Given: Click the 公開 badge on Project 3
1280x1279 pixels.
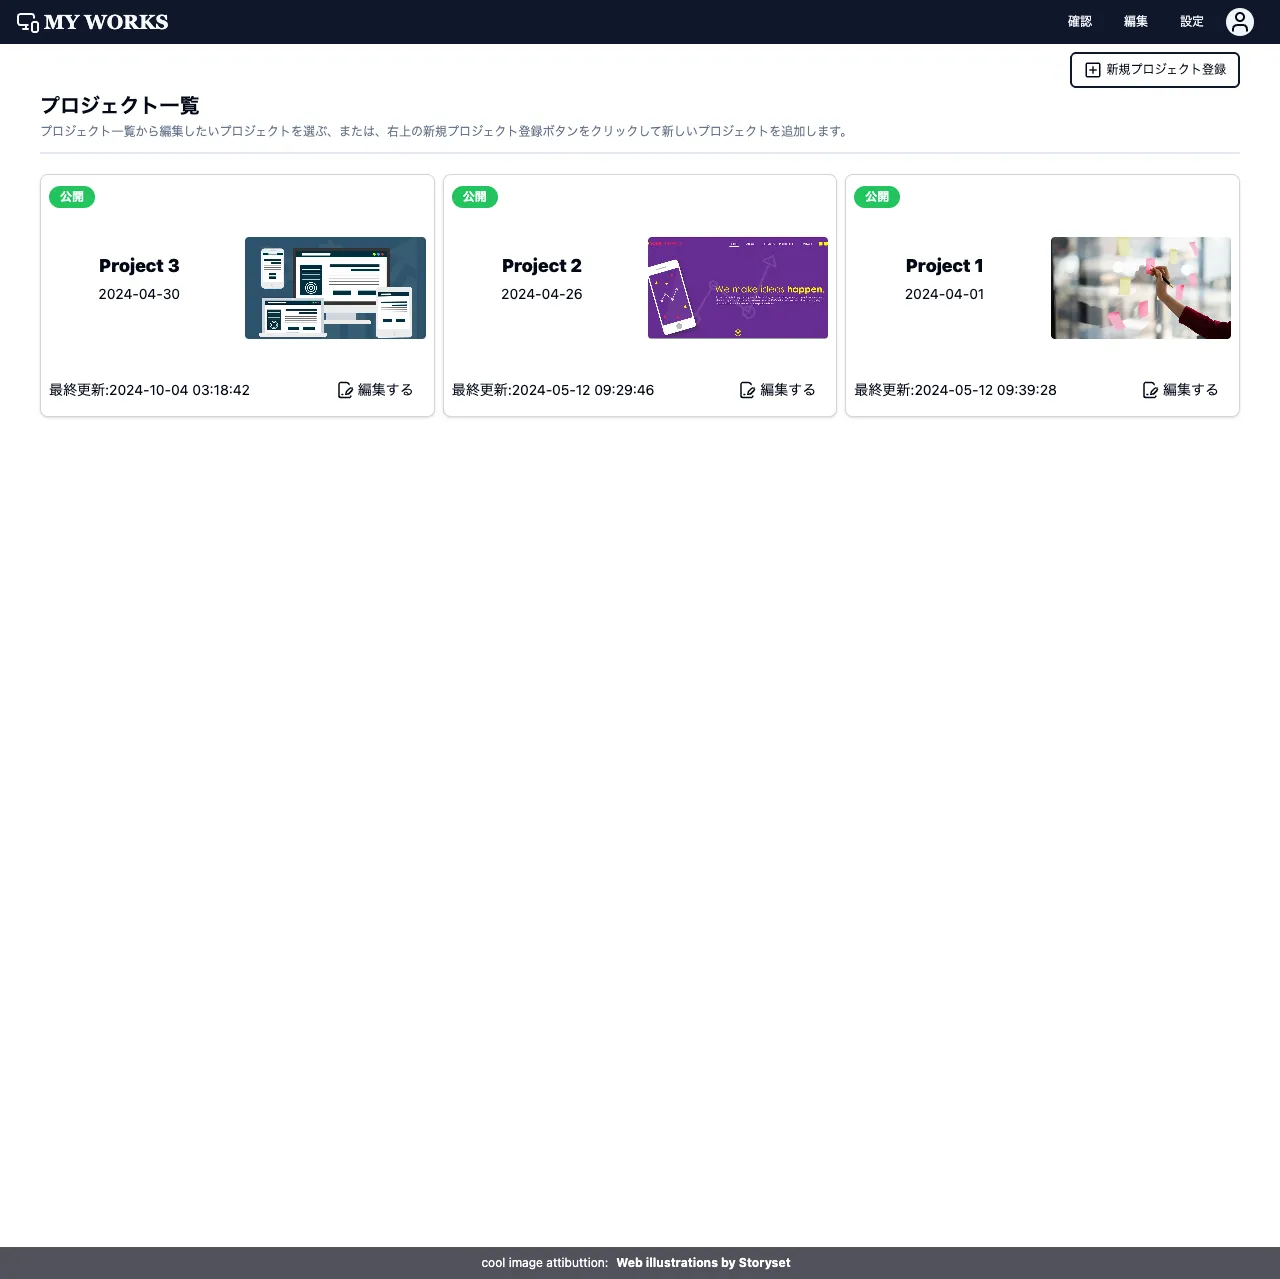Looking at the screenshot, I should click(x=72, y=197).
